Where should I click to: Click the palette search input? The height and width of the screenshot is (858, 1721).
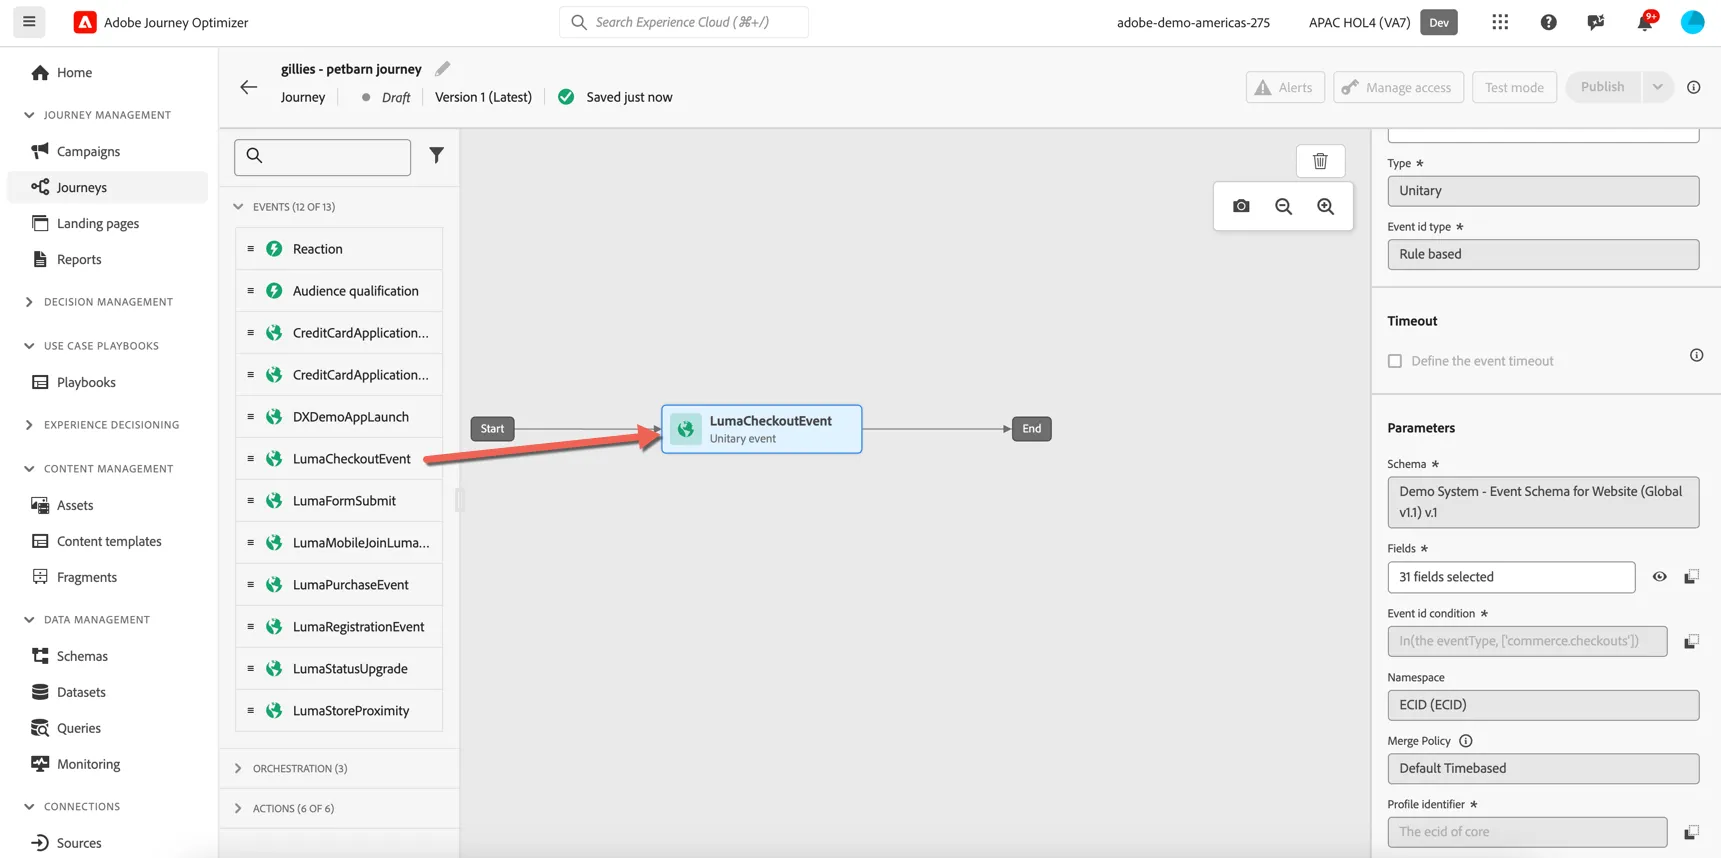323,157
